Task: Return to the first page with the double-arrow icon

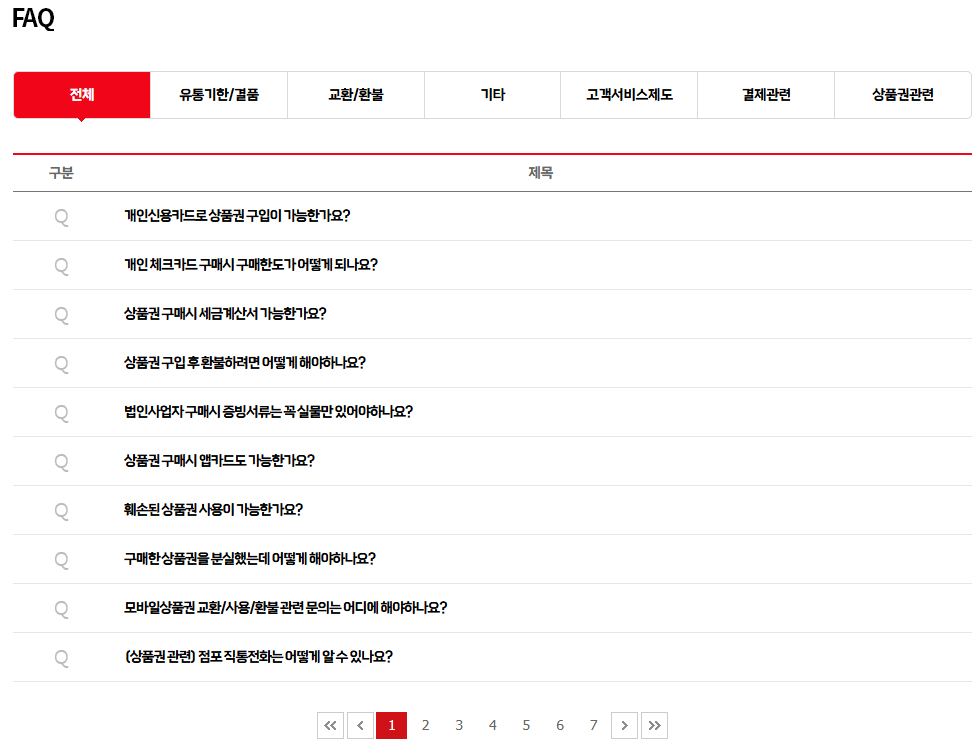Action: pos(330,725)
